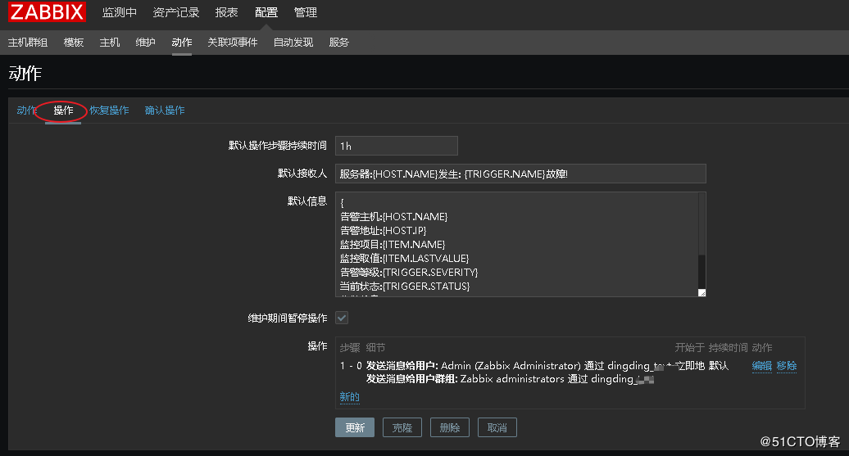Grab the textarea resize handle corner
Image resolution: width=849 pixels, height=456 pixels.
click(x=702, y=292)
